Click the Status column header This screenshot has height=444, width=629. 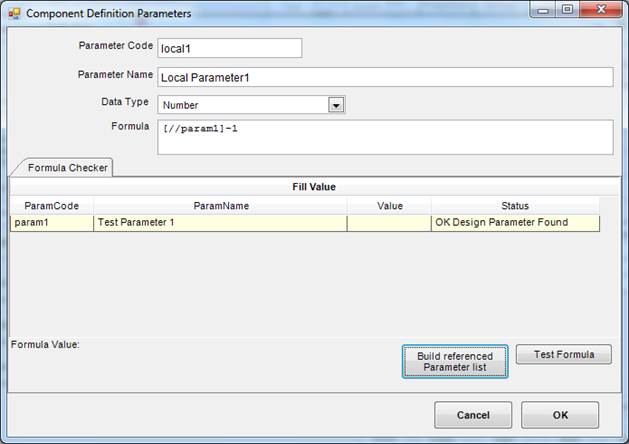point(515,205)
